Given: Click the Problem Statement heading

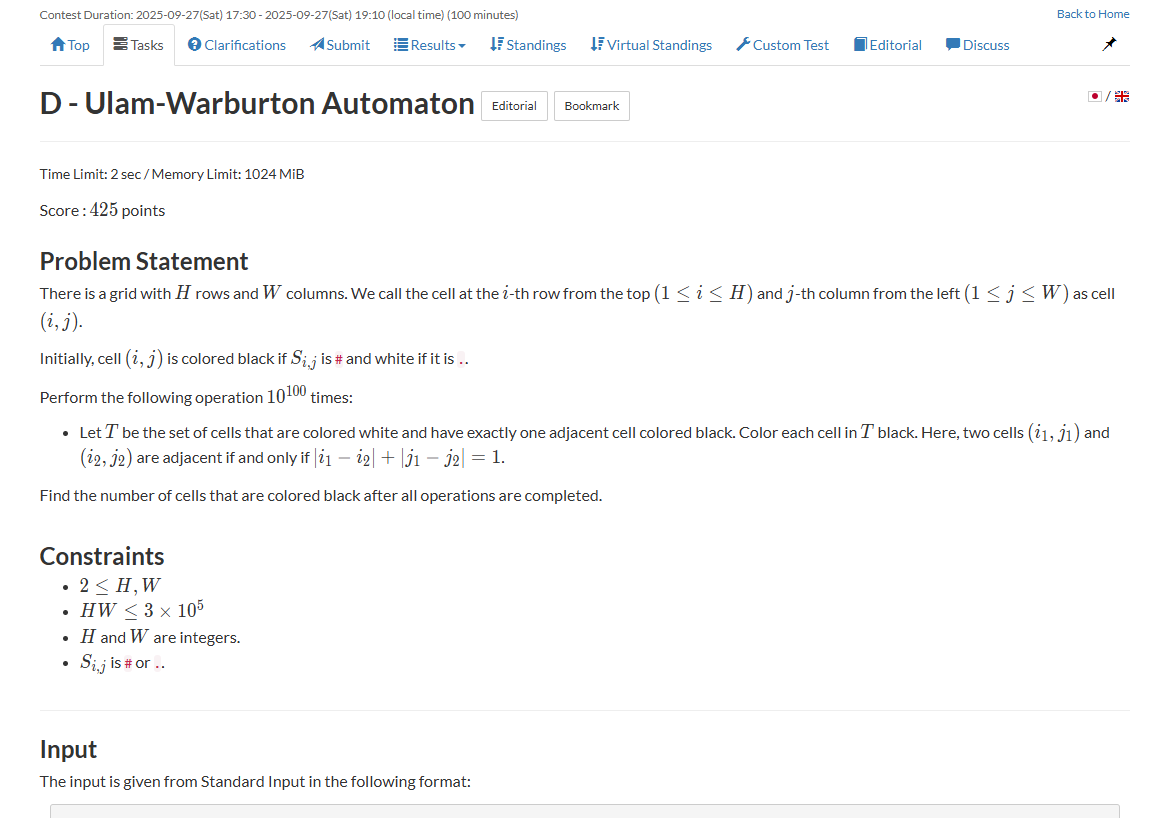Looking at the screenshot, I should [x=143, y=261].
